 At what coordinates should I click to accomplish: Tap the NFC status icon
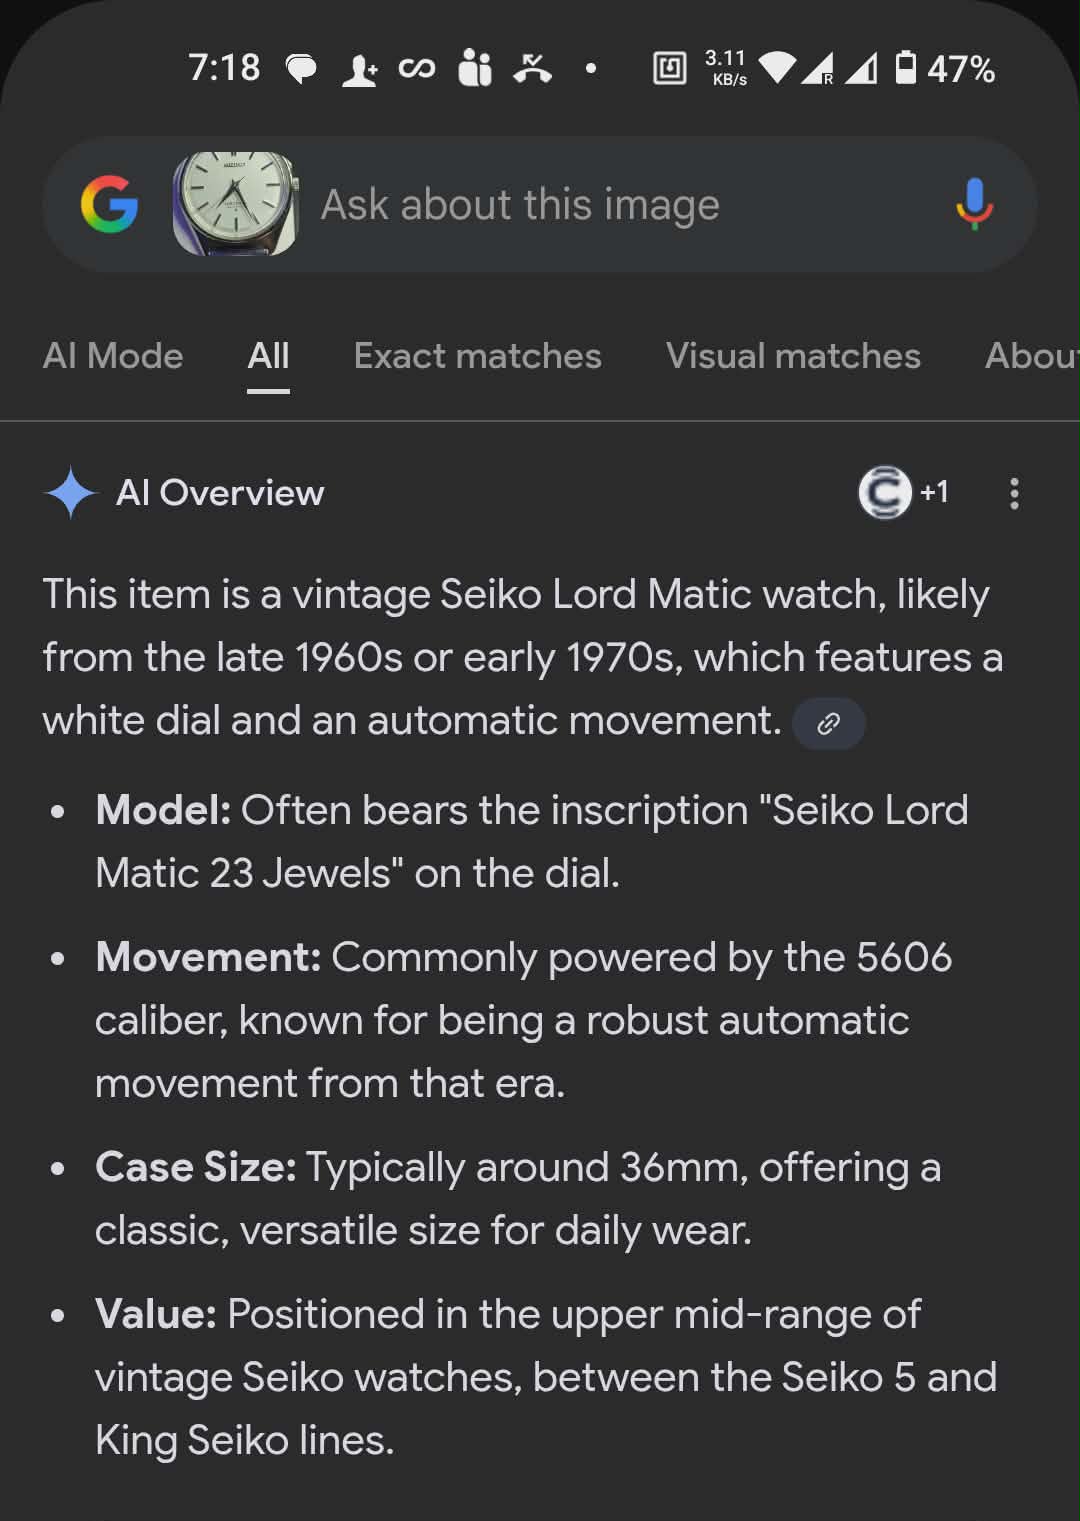pyautogui.click(x=669, y=68)
